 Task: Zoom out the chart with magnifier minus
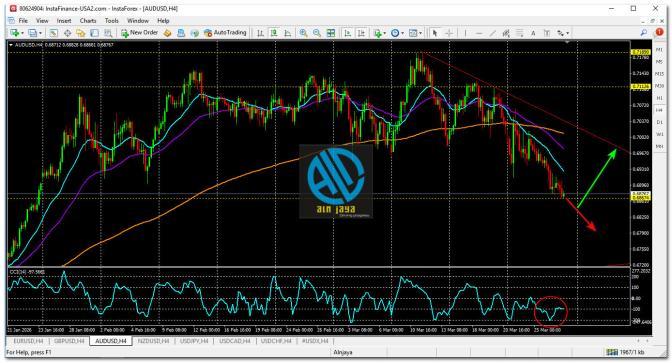click(x=317, y=33)
